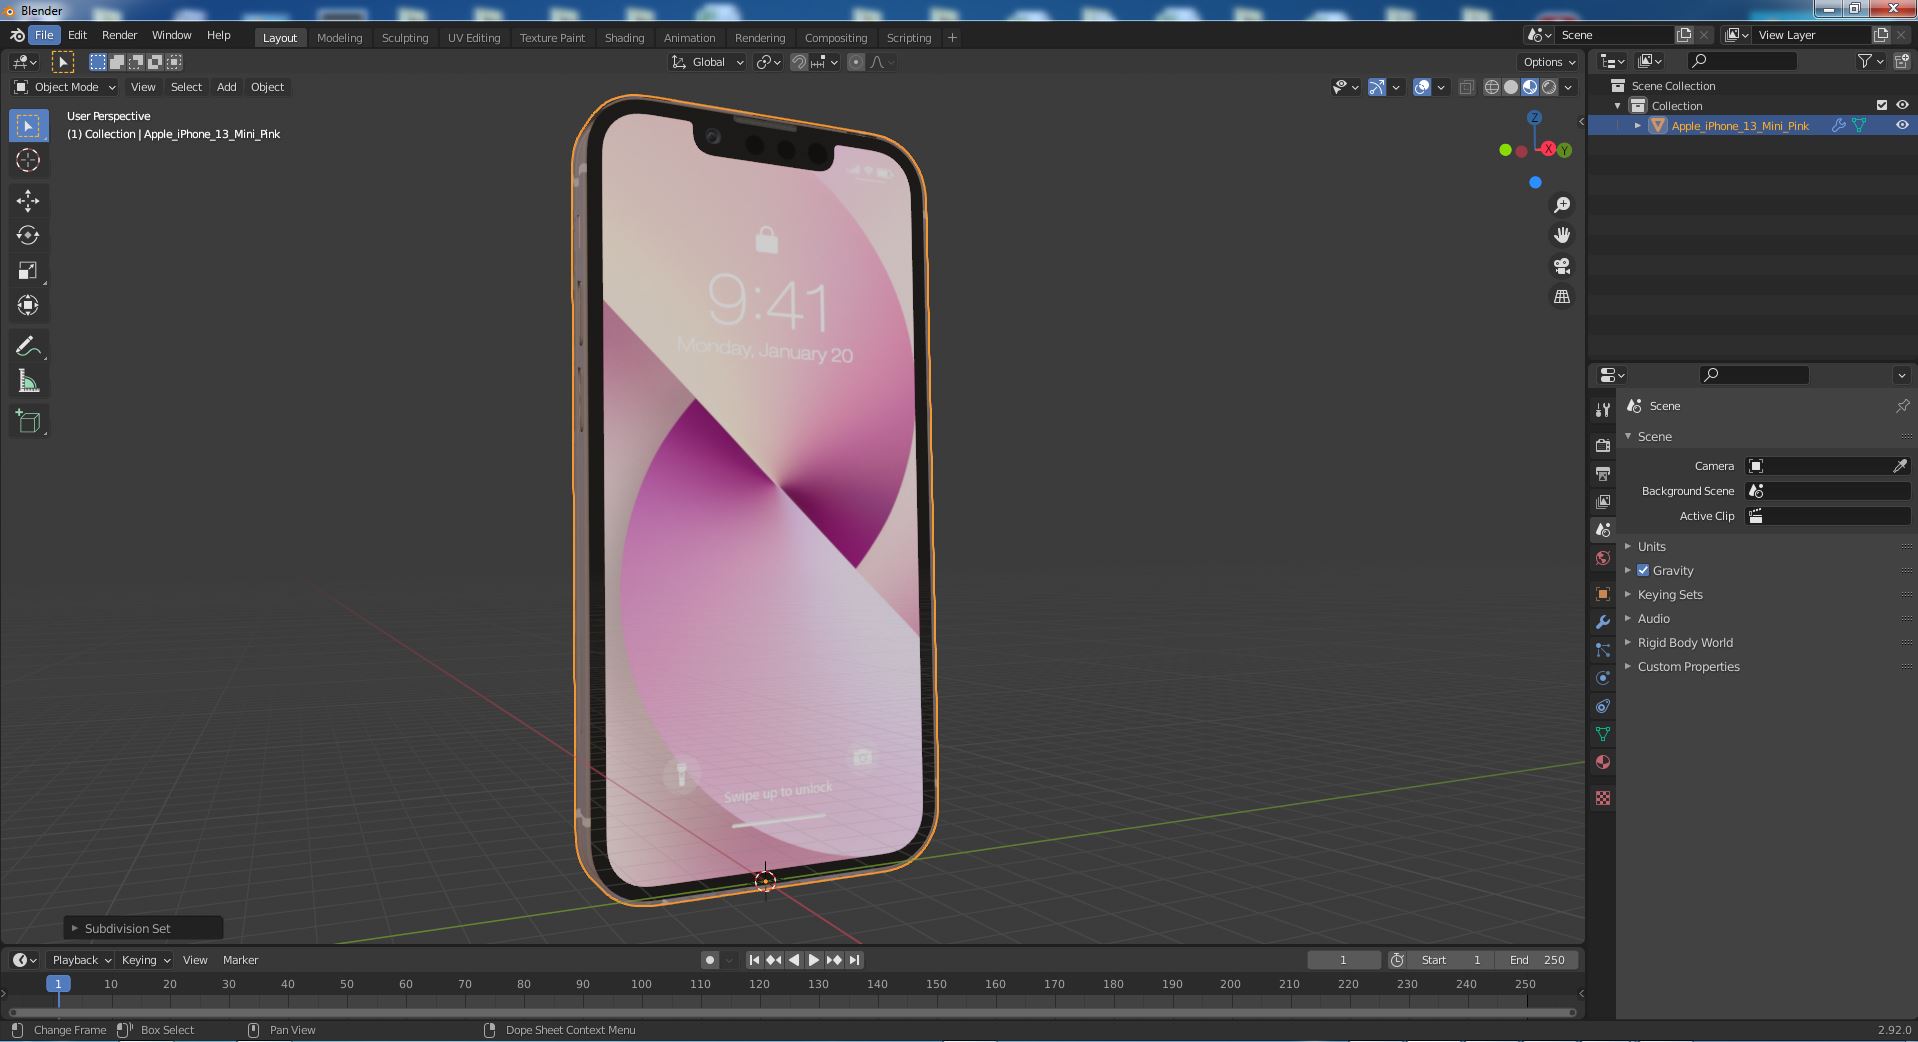Select Apple_iPhone_13_Mini_Pink in outliner
The height and width of the screenshot is (1042, 1918).
(1739, 125)
